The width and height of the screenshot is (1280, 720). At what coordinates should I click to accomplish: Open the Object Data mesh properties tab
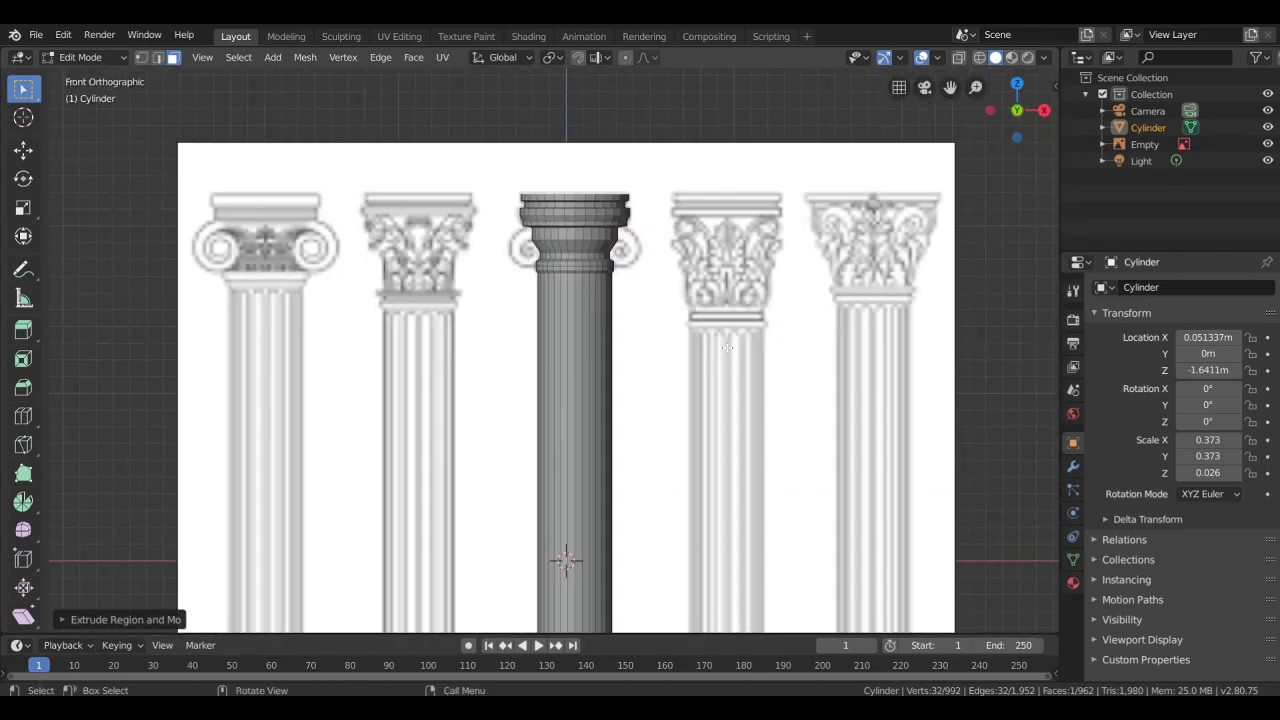click(1073, 560)
